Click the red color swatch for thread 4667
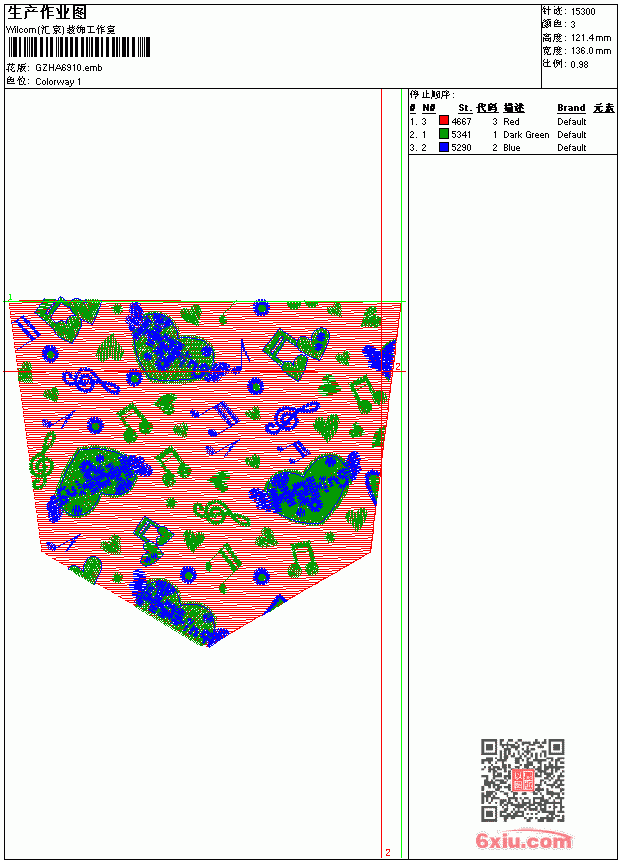This screenshot has height=860, width=620. (444, 121)
